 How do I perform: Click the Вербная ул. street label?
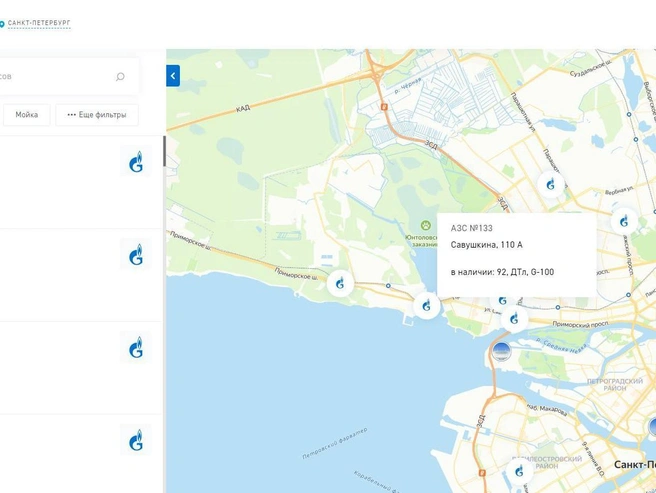619,190
